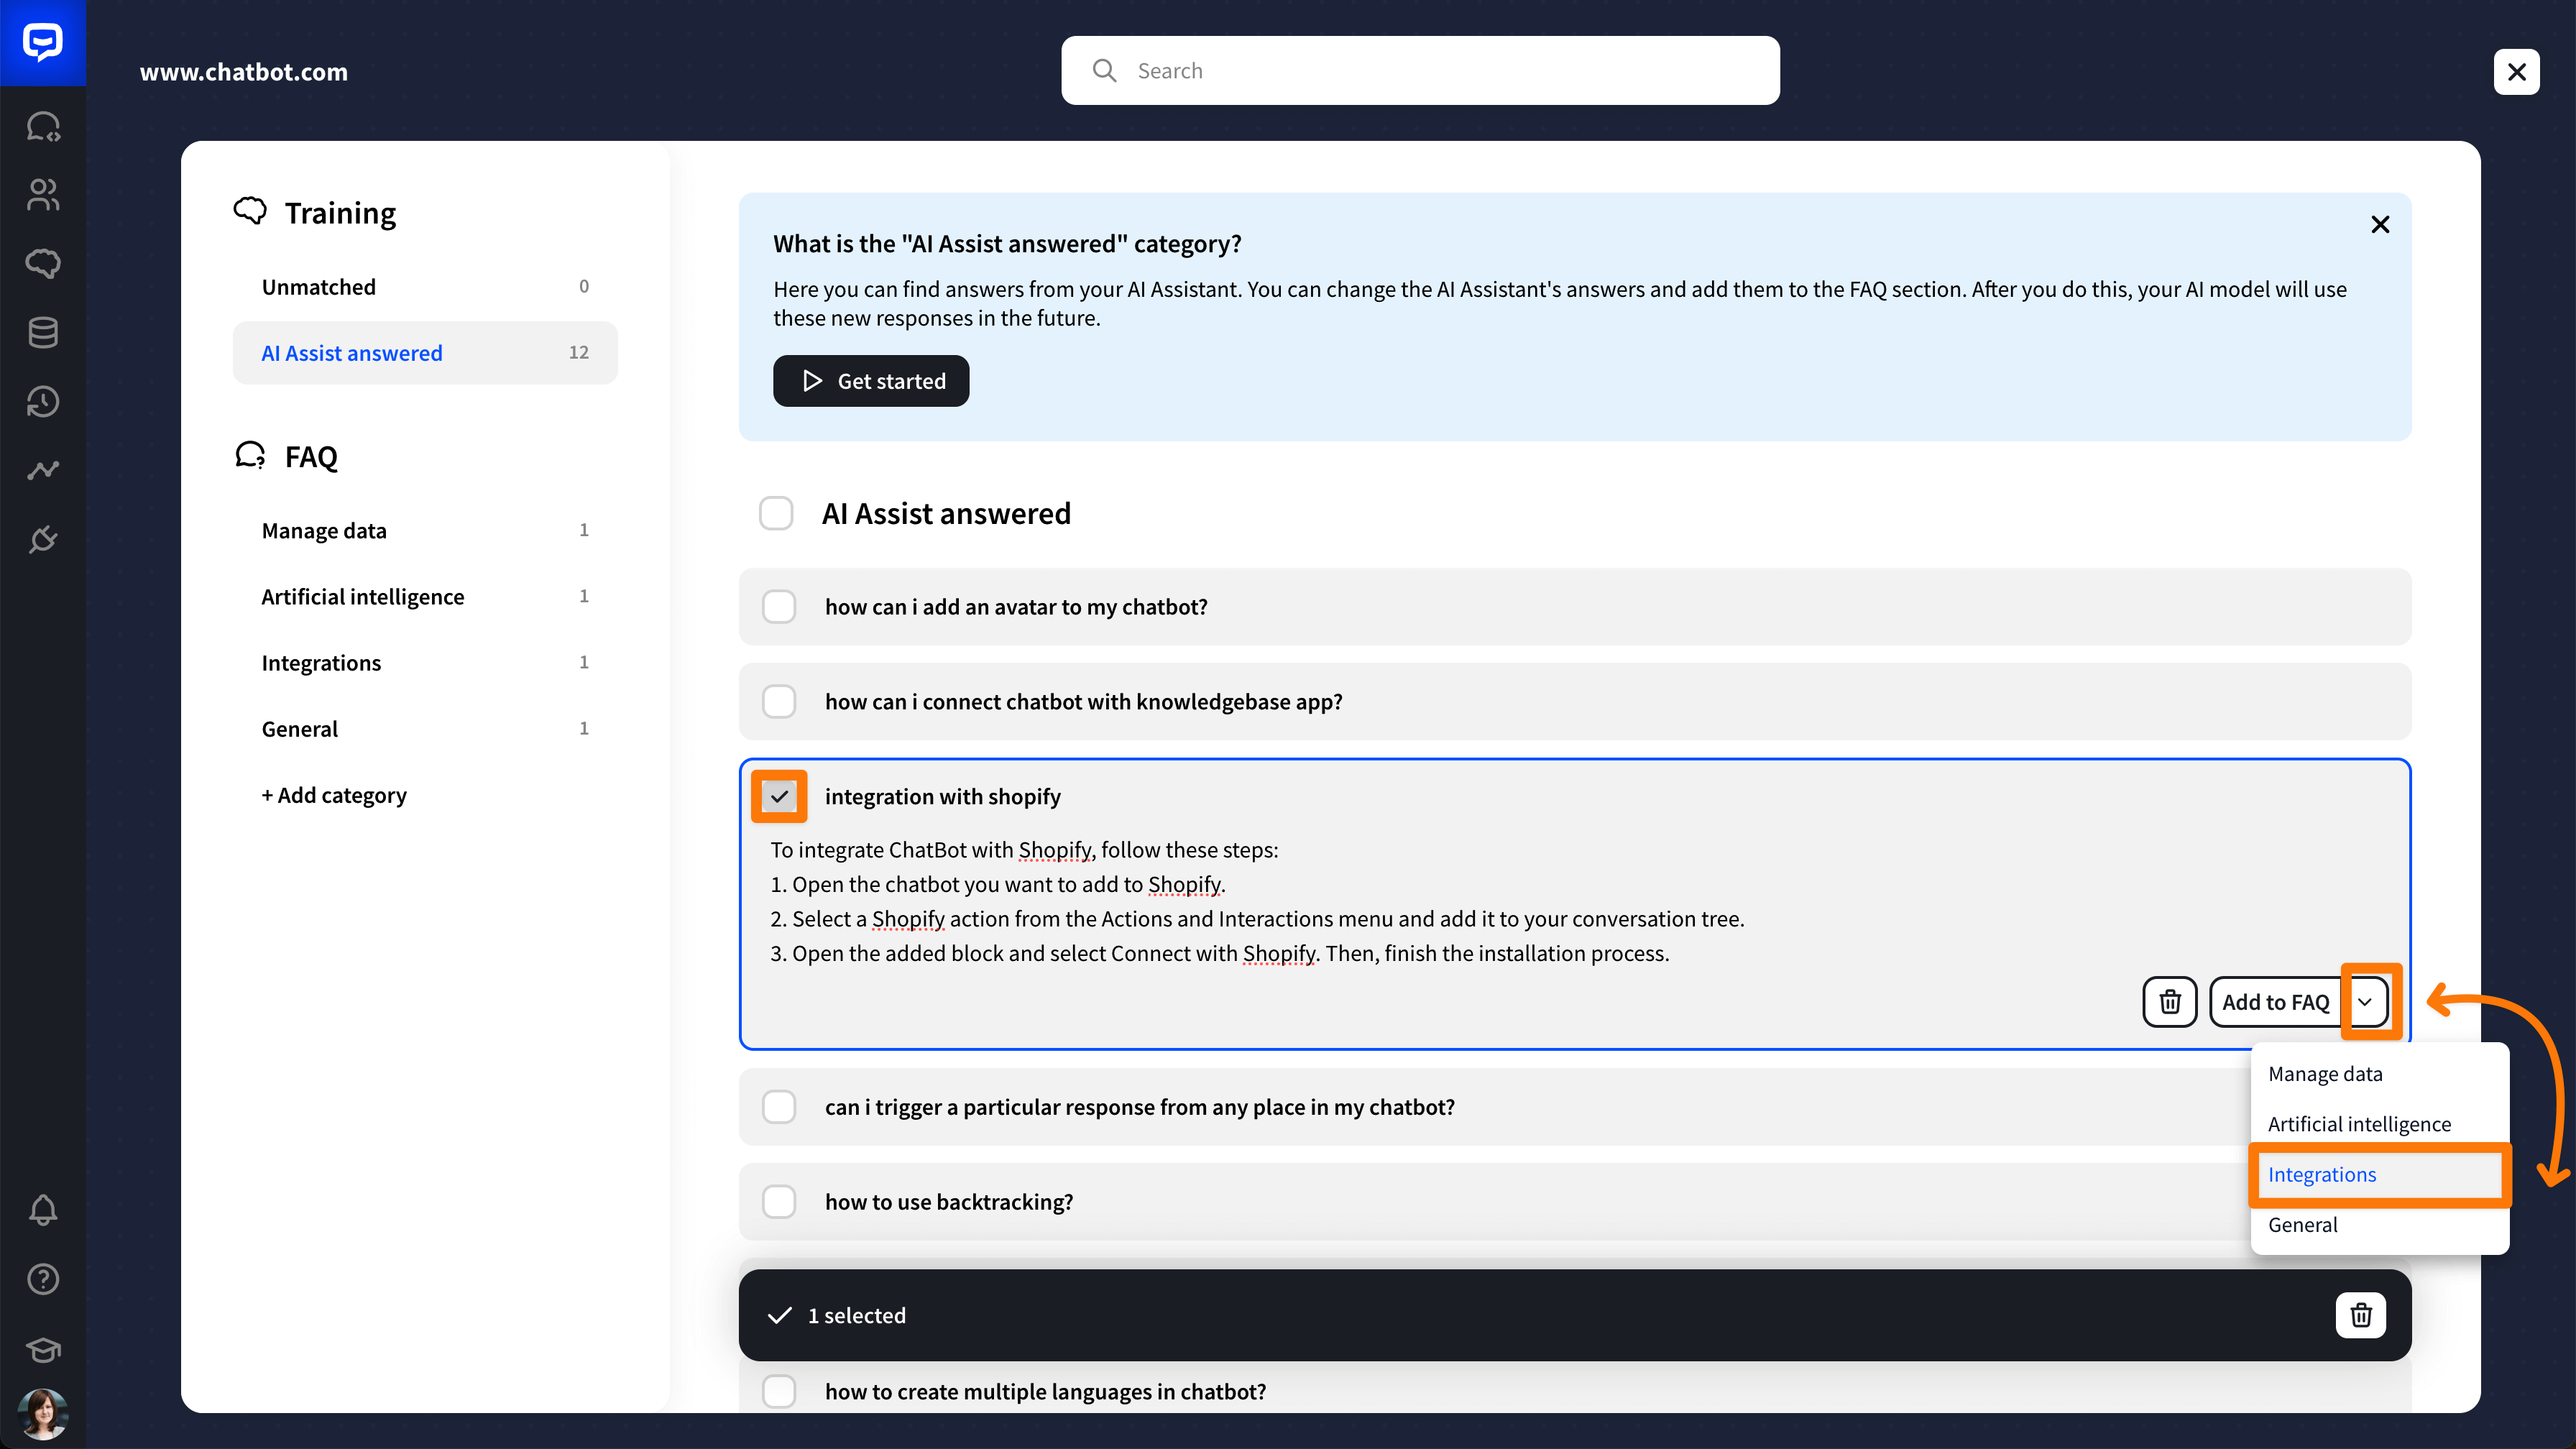The width and height of the screenshot is (2576, 1449).
Task: Open the how to use backtracking question
Action: 1575,1202
